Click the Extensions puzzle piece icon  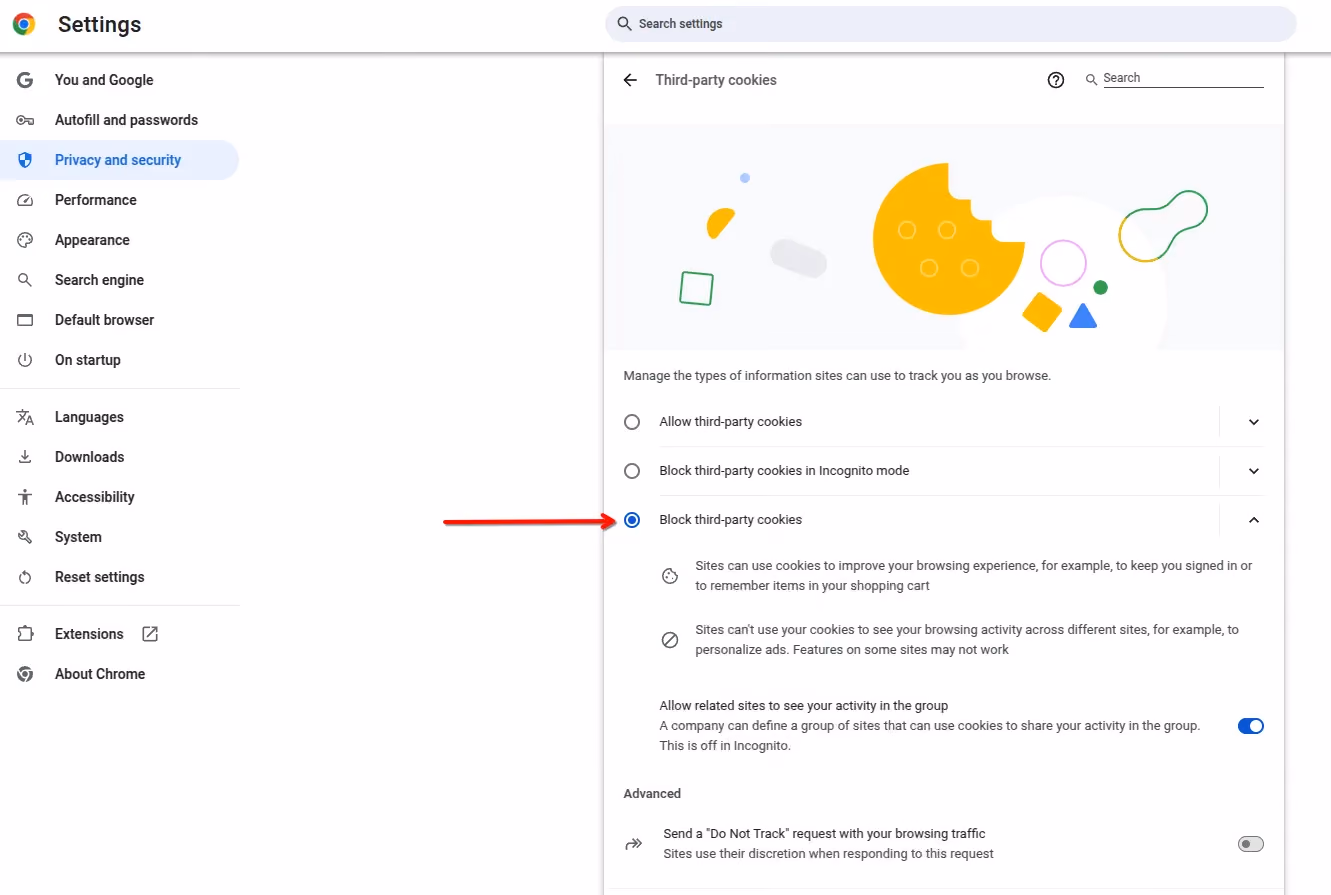tap(25, 634)
